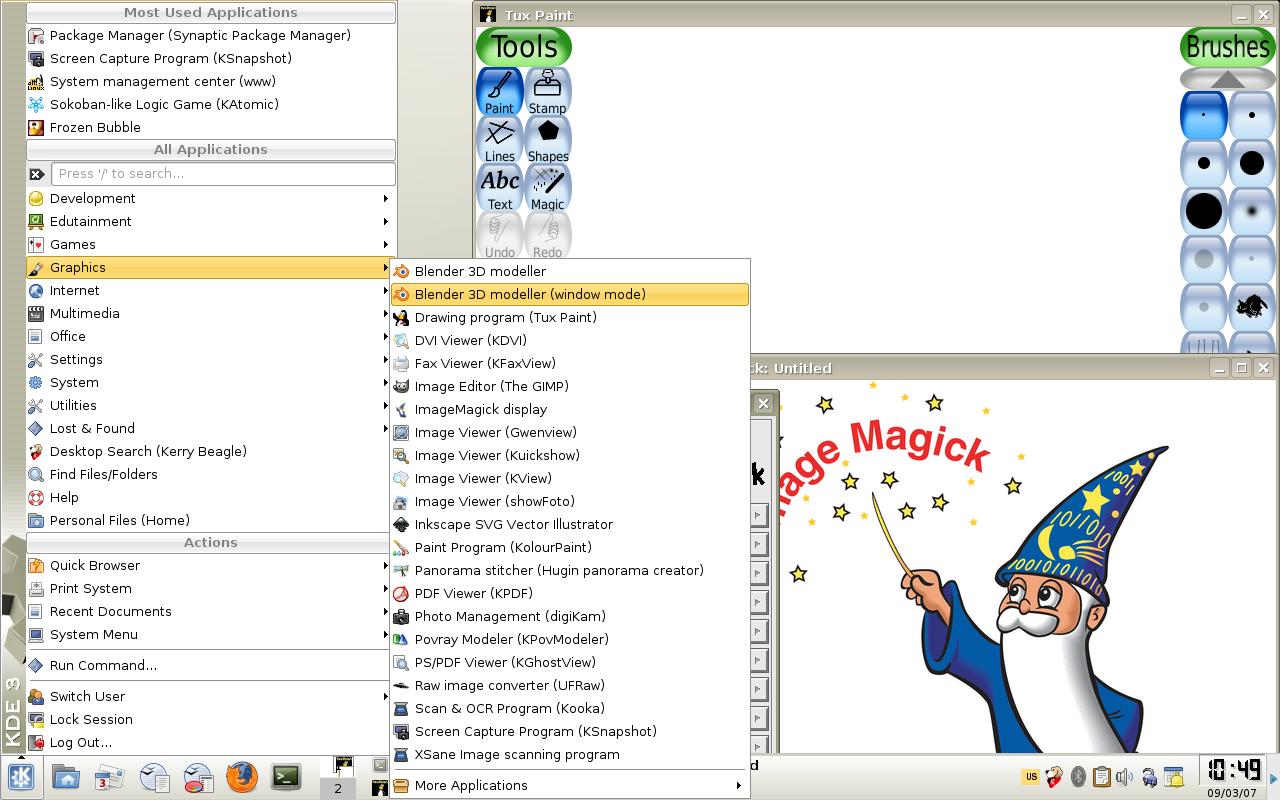Open the calendar/organizer panel icon
The height and width of the screenshot is (800, 1280).
tap(110, 777)
